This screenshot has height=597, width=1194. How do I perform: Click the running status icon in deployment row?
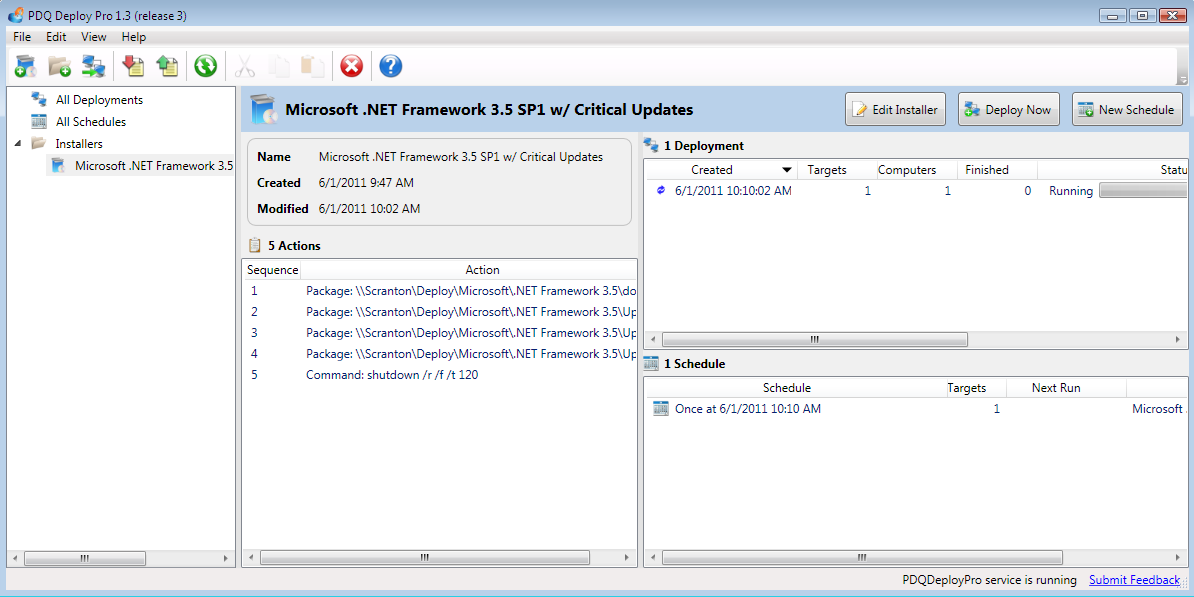tap(660, 191)
